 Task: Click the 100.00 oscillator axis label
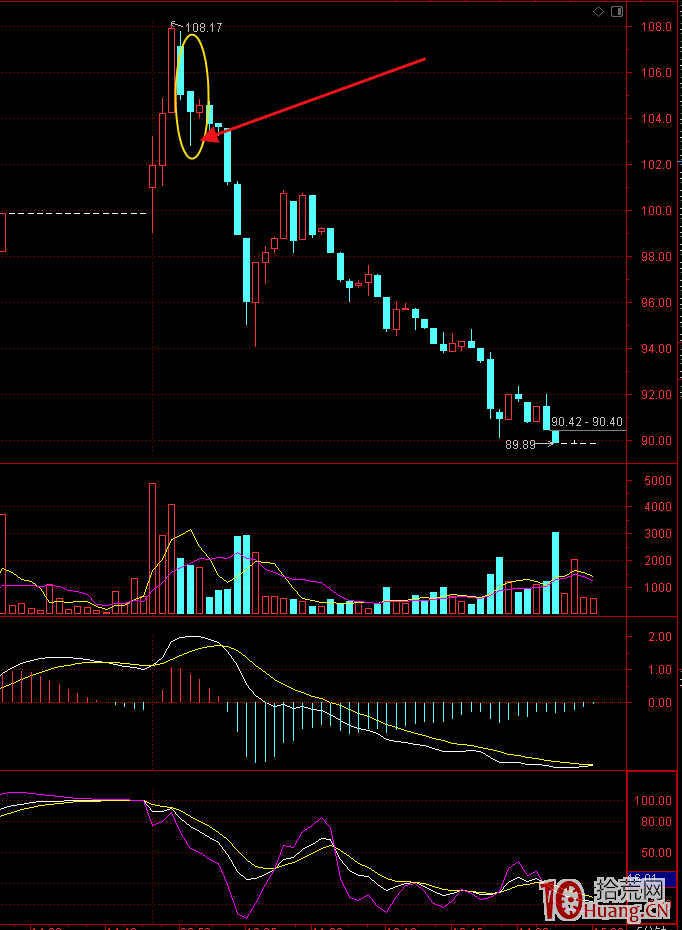point(653,800)
